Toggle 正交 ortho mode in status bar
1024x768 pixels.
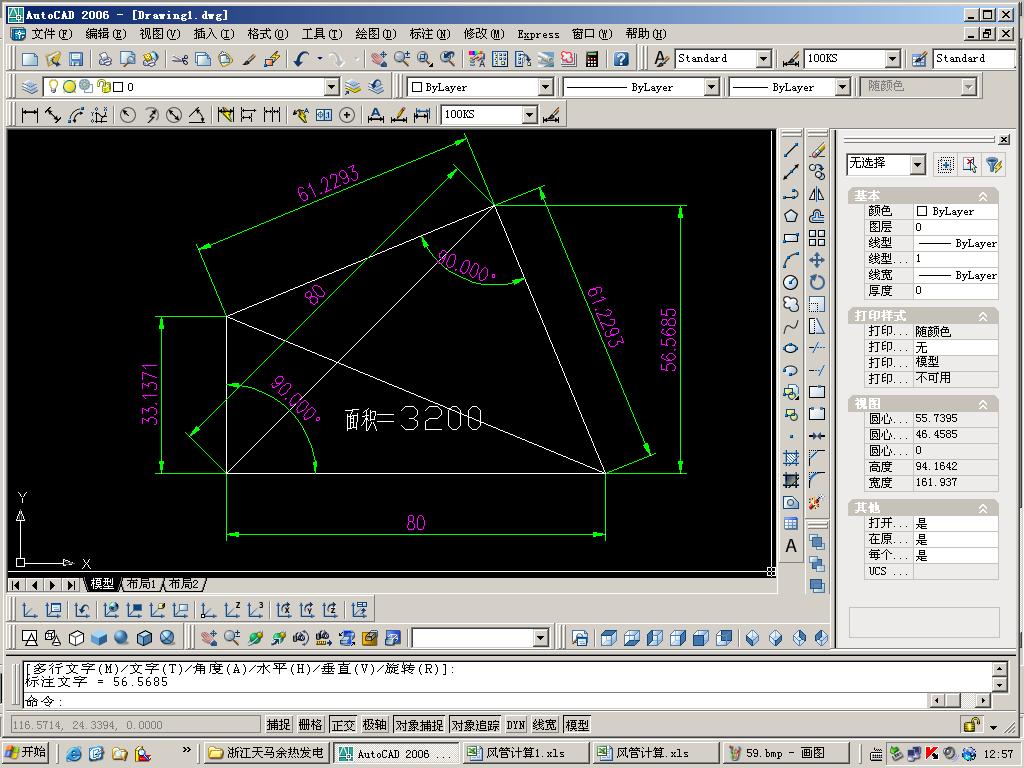(x=343, y=725)
